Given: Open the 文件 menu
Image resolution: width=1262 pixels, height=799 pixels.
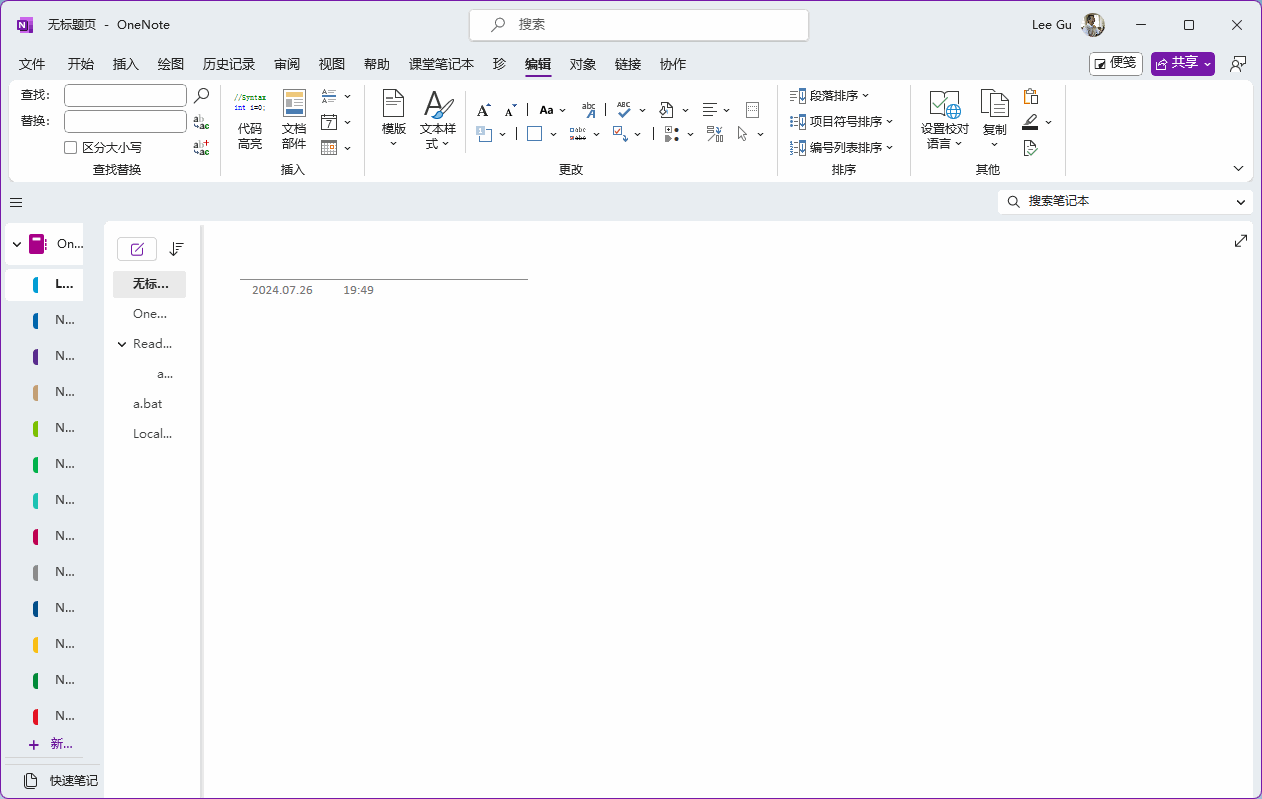Looking at the screenshot, I should click(32, 64).
